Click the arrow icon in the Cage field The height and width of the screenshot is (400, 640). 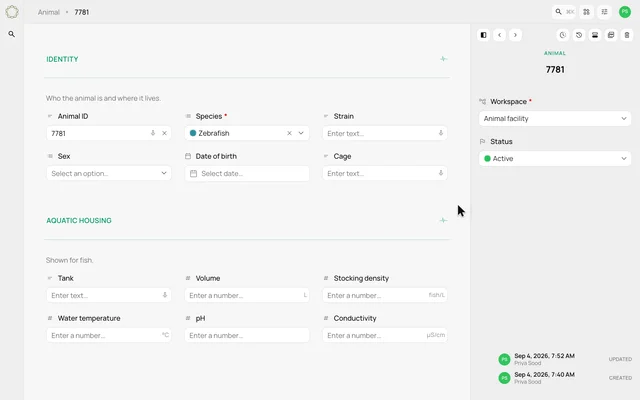(x=441, y=173)
